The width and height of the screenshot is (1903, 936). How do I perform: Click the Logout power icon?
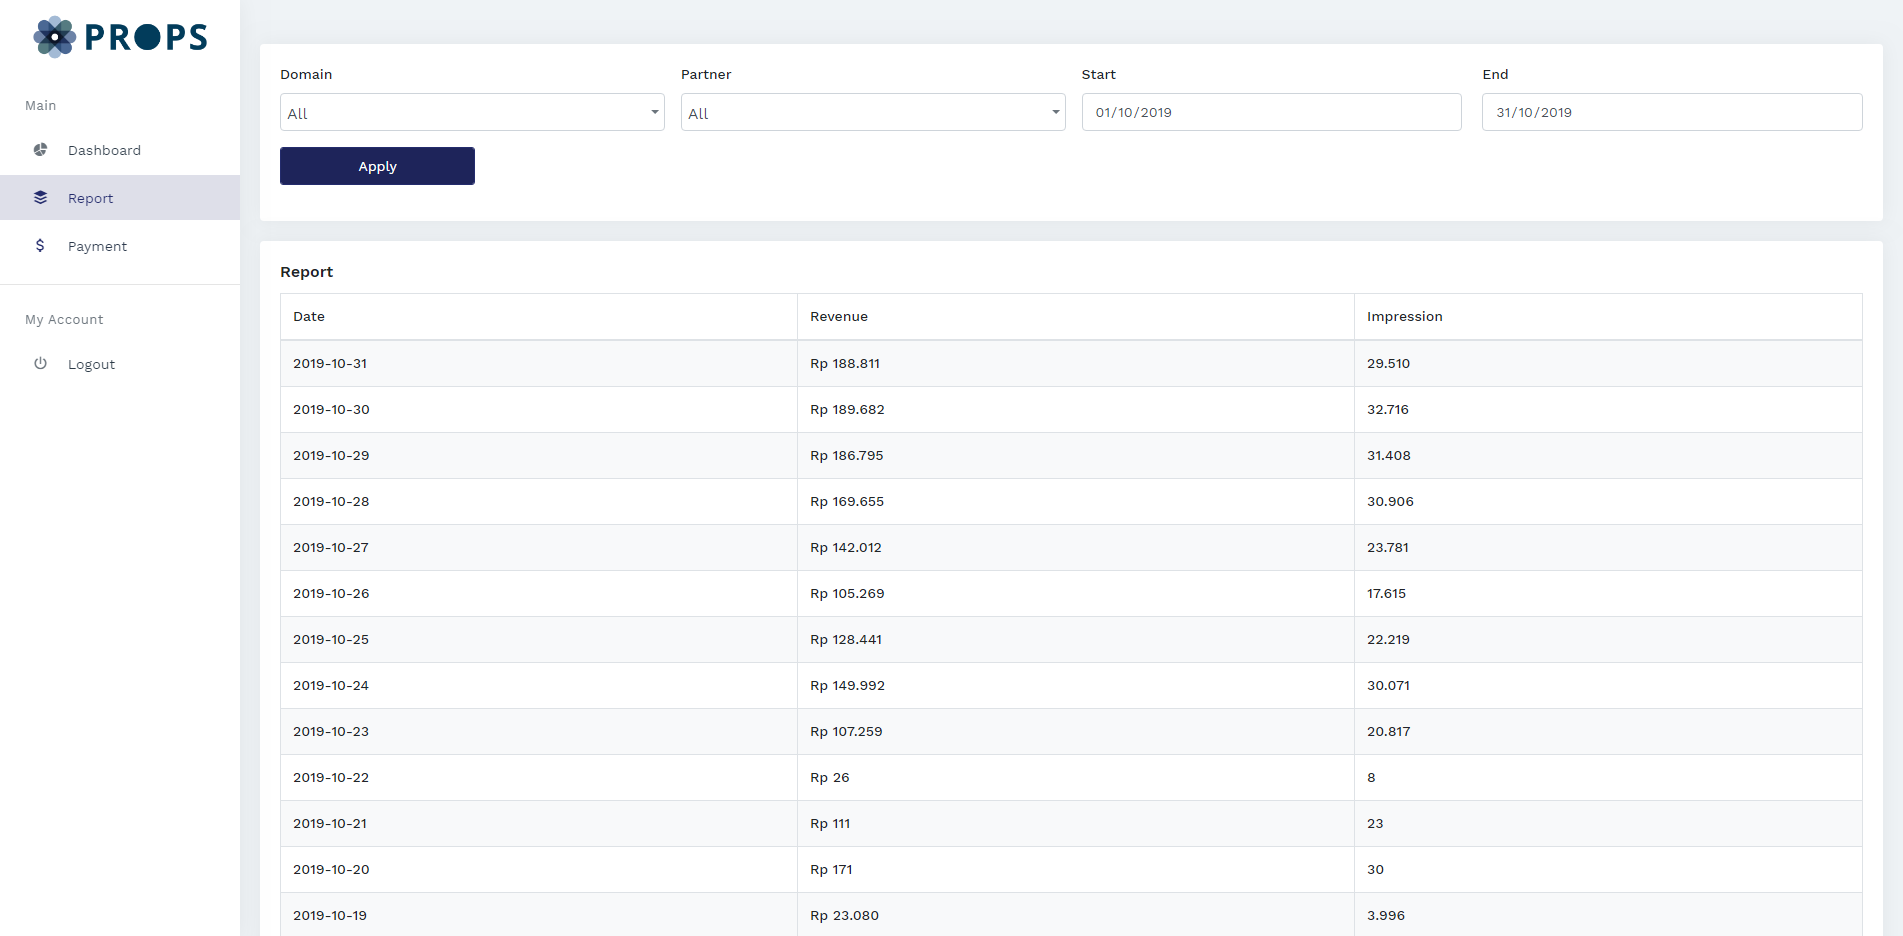(40, 364)
